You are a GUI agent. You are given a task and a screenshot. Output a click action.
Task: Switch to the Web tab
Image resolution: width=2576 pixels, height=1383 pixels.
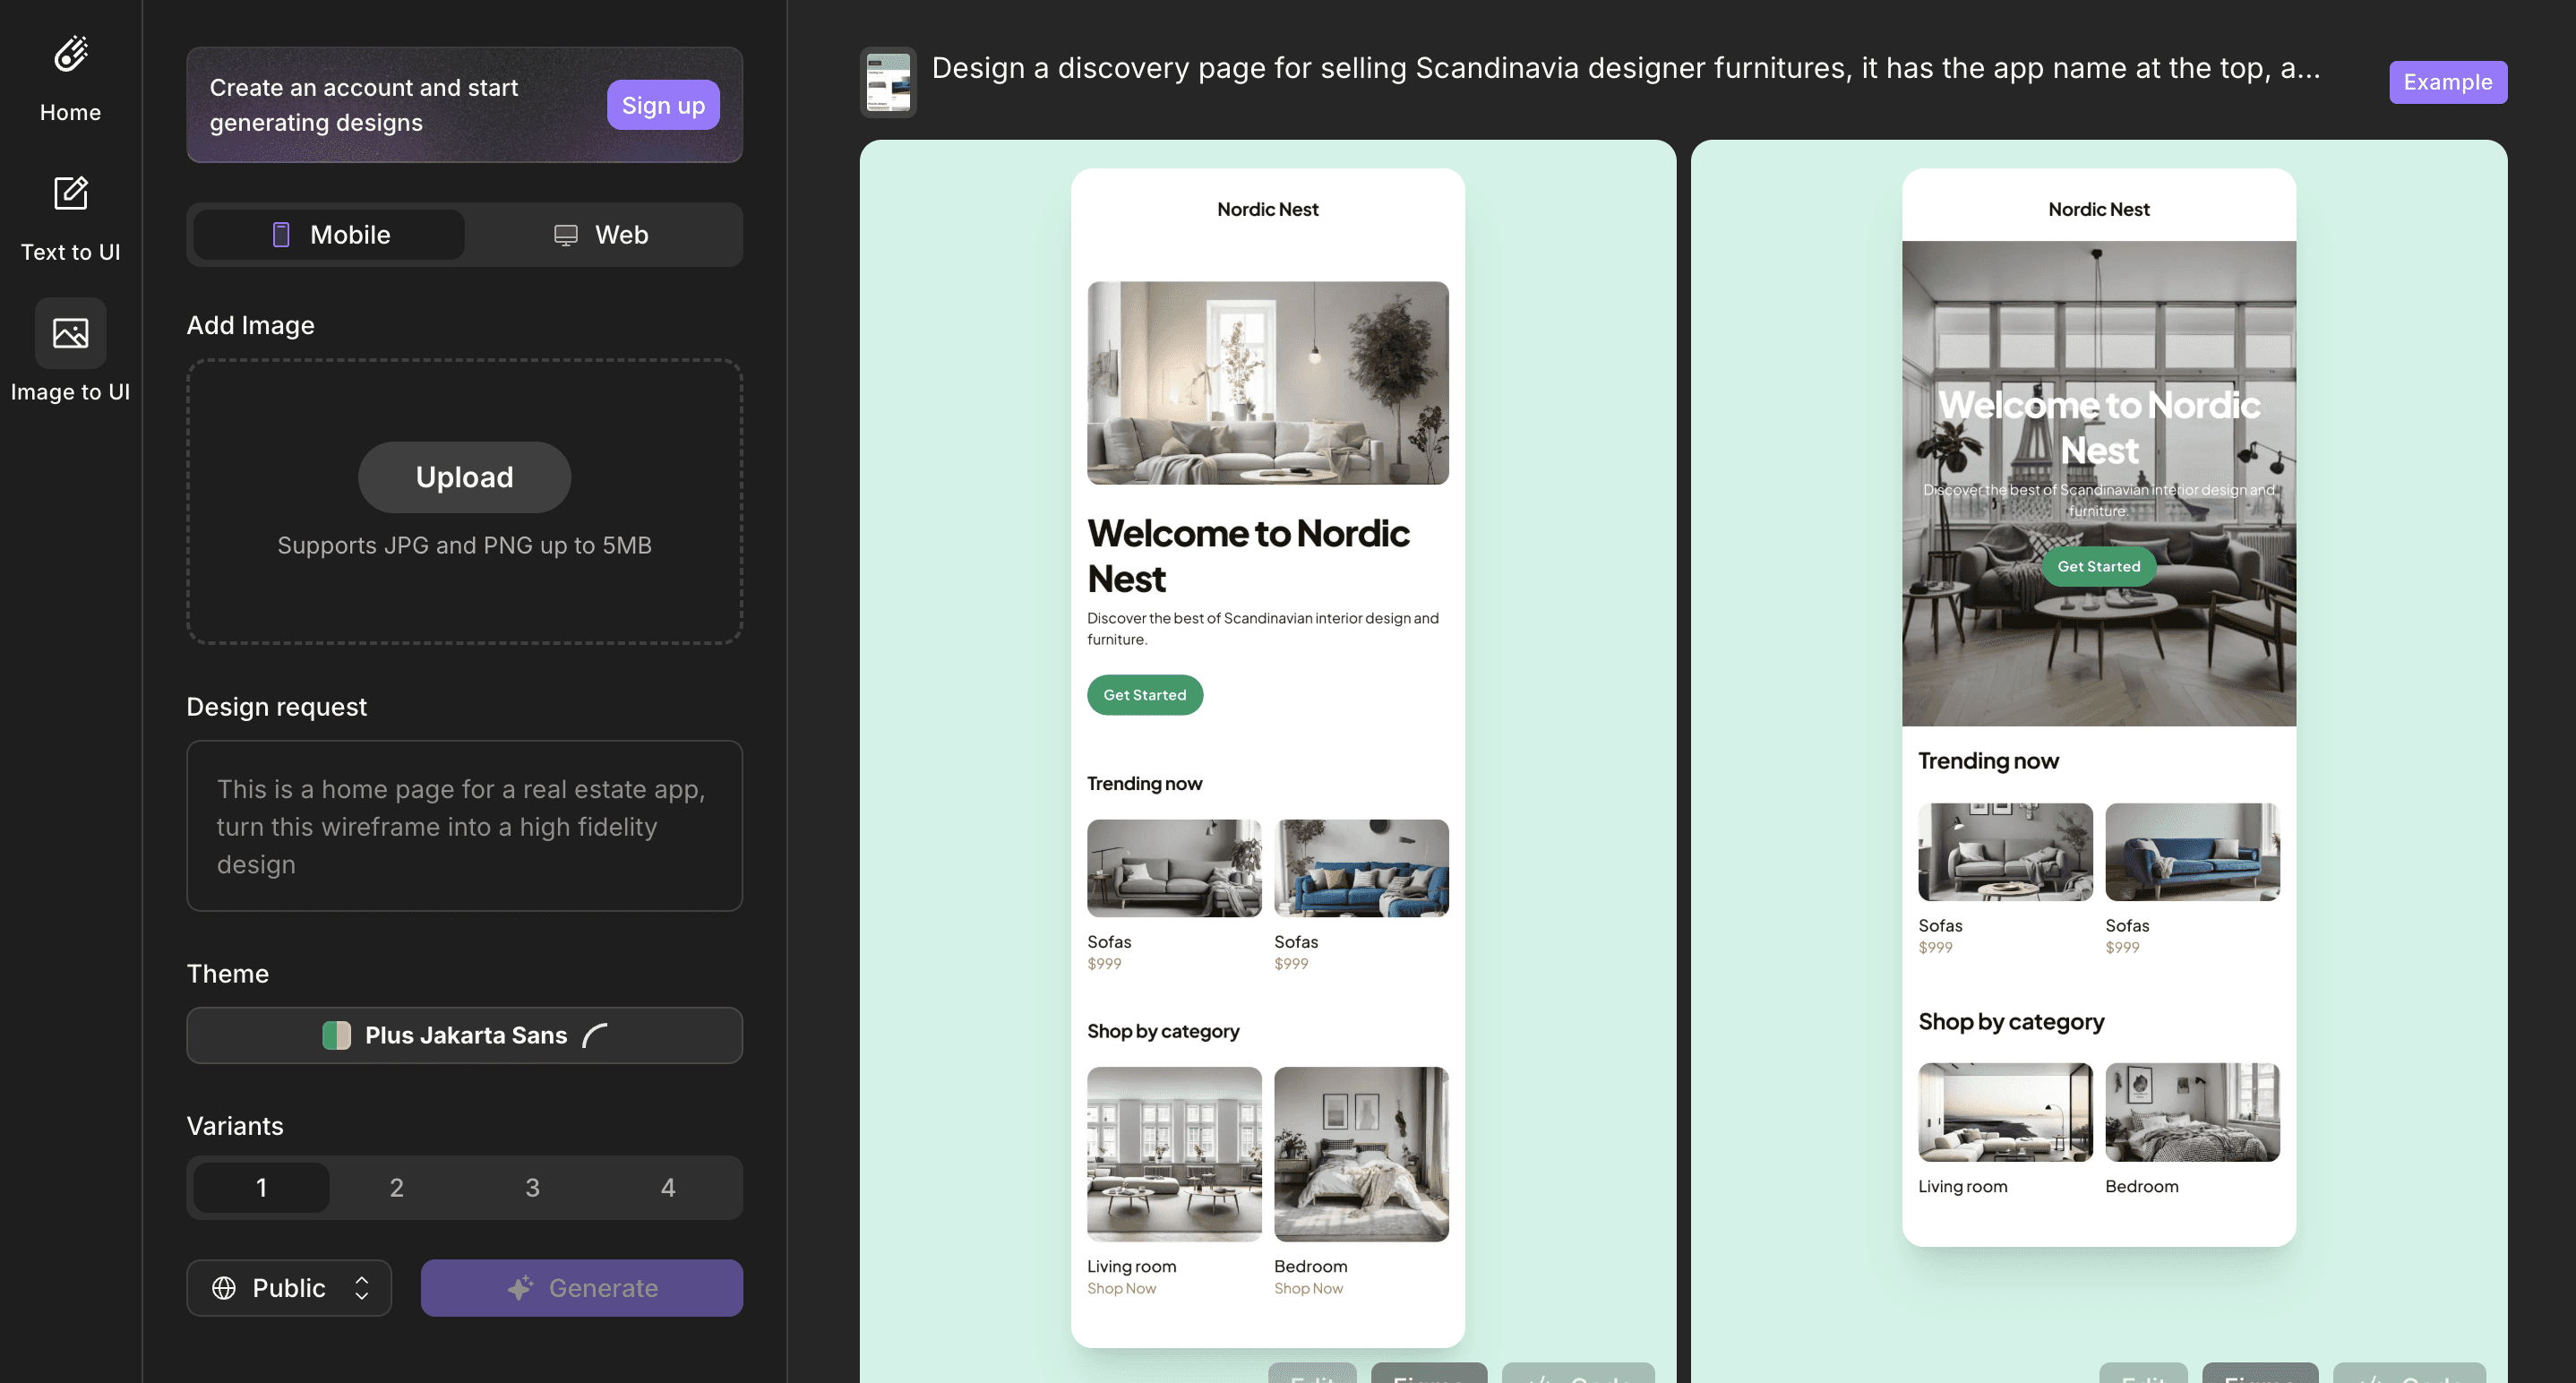coord(602,235)
